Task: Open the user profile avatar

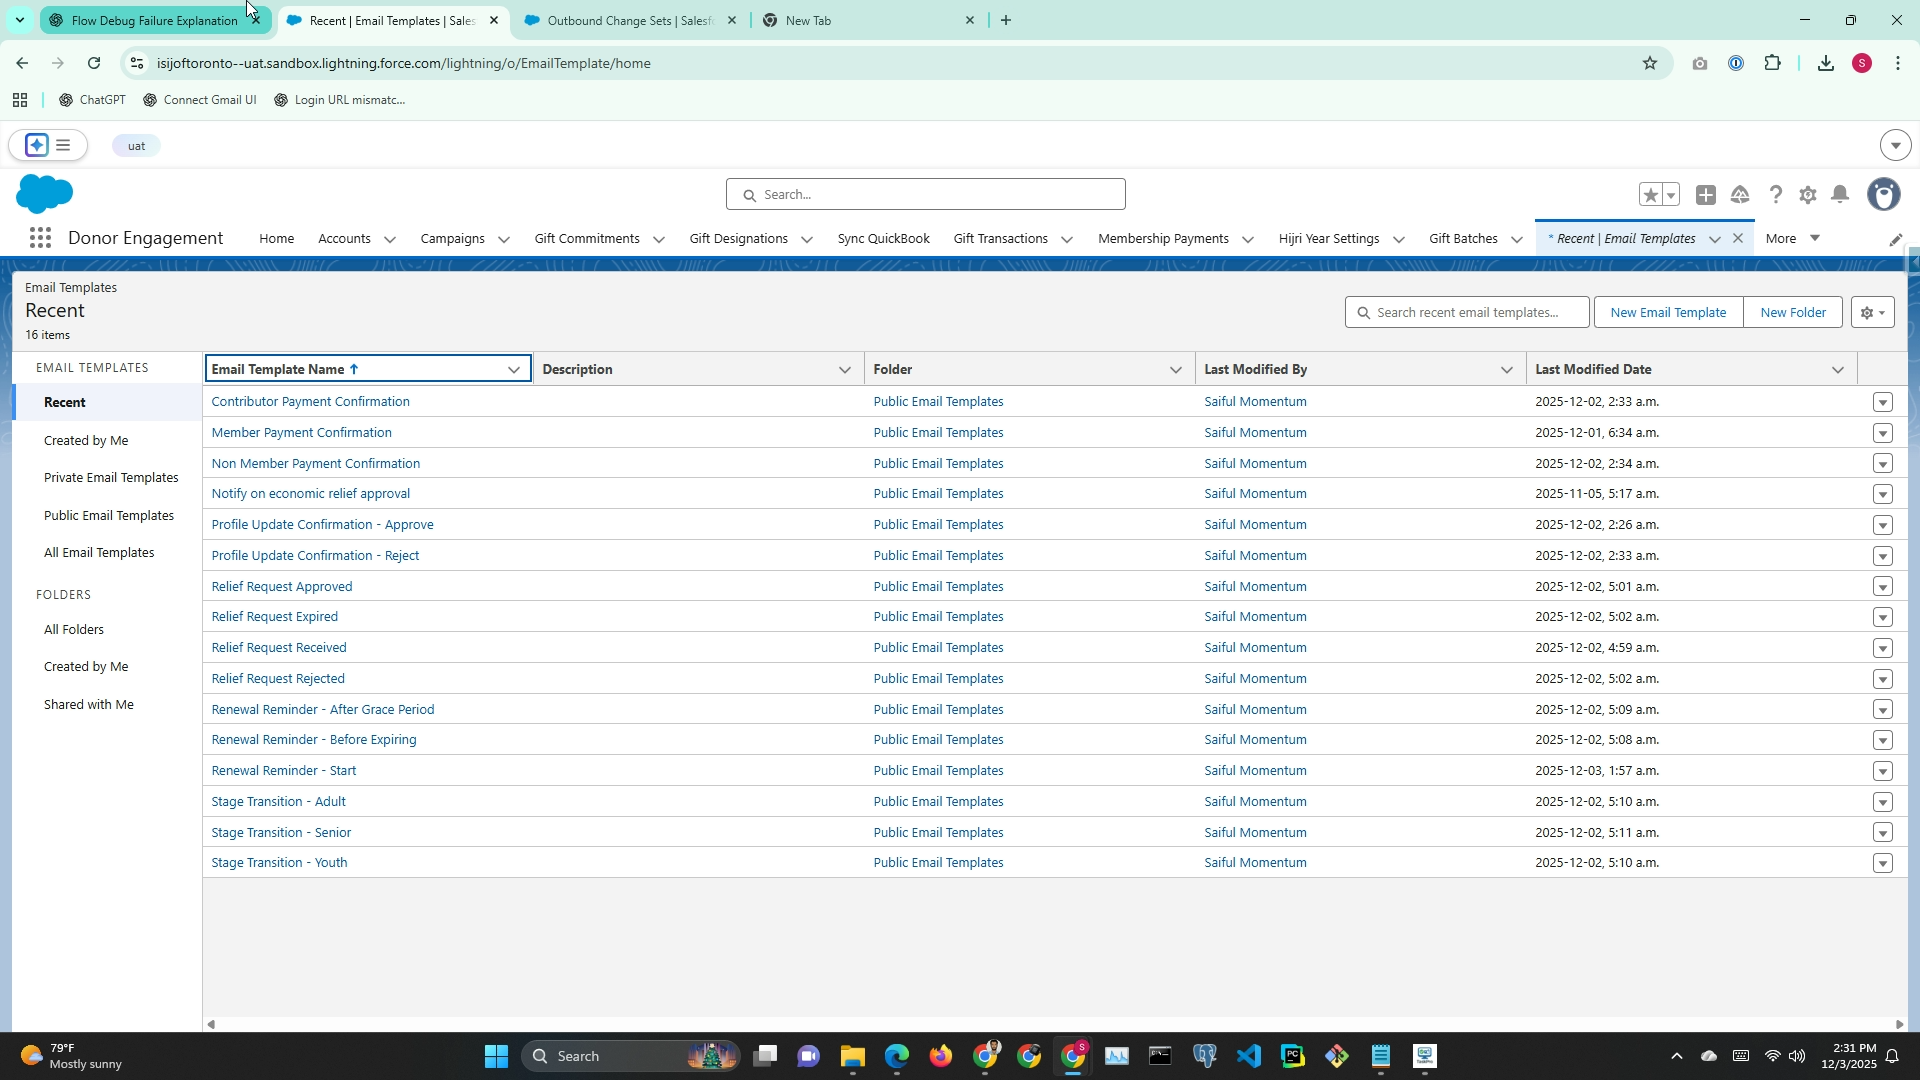Action: (x=1884, y=195)
